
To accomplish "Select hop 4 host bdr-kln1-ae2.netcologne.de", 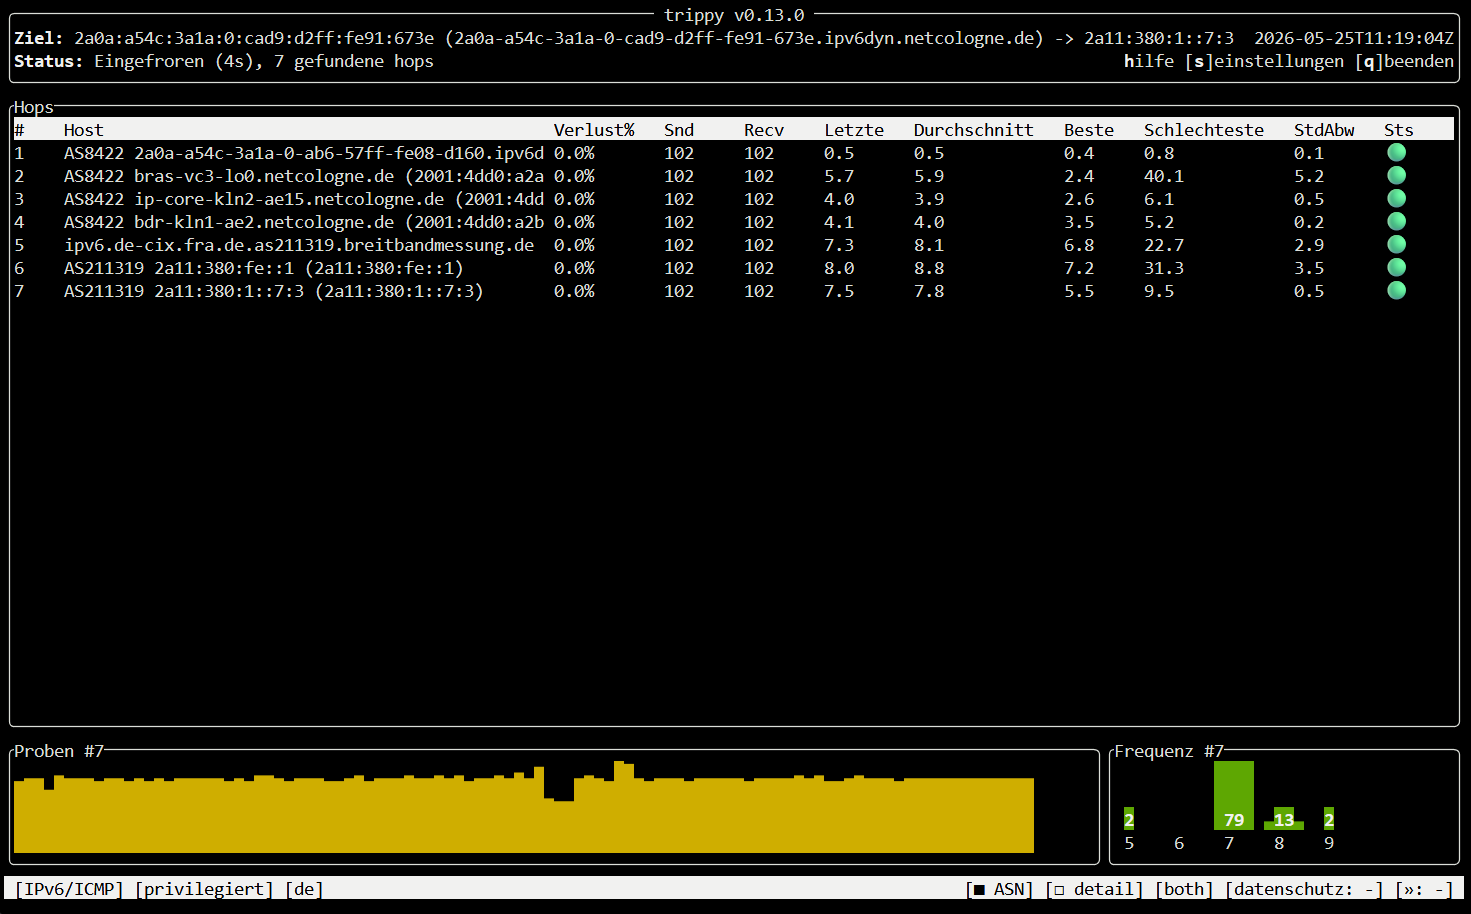I will tap(304, 222).
